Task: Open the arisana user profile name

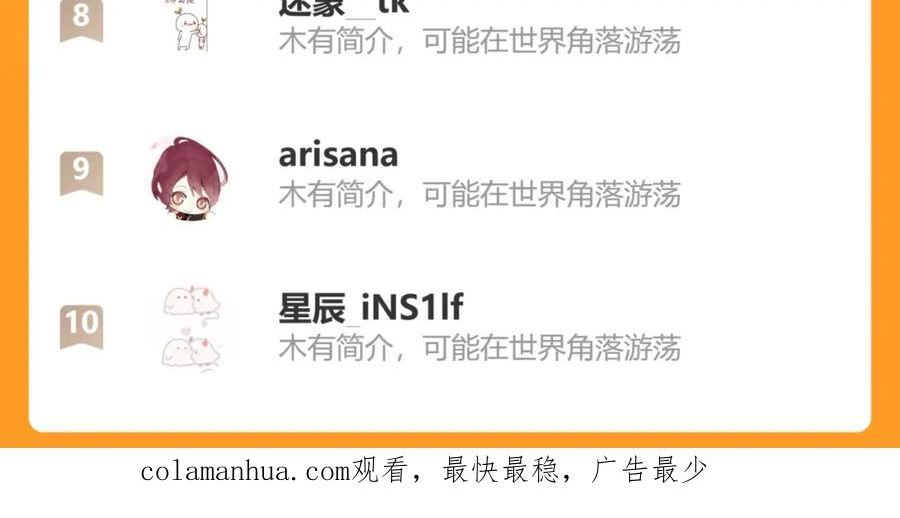Action: (338, 155)
